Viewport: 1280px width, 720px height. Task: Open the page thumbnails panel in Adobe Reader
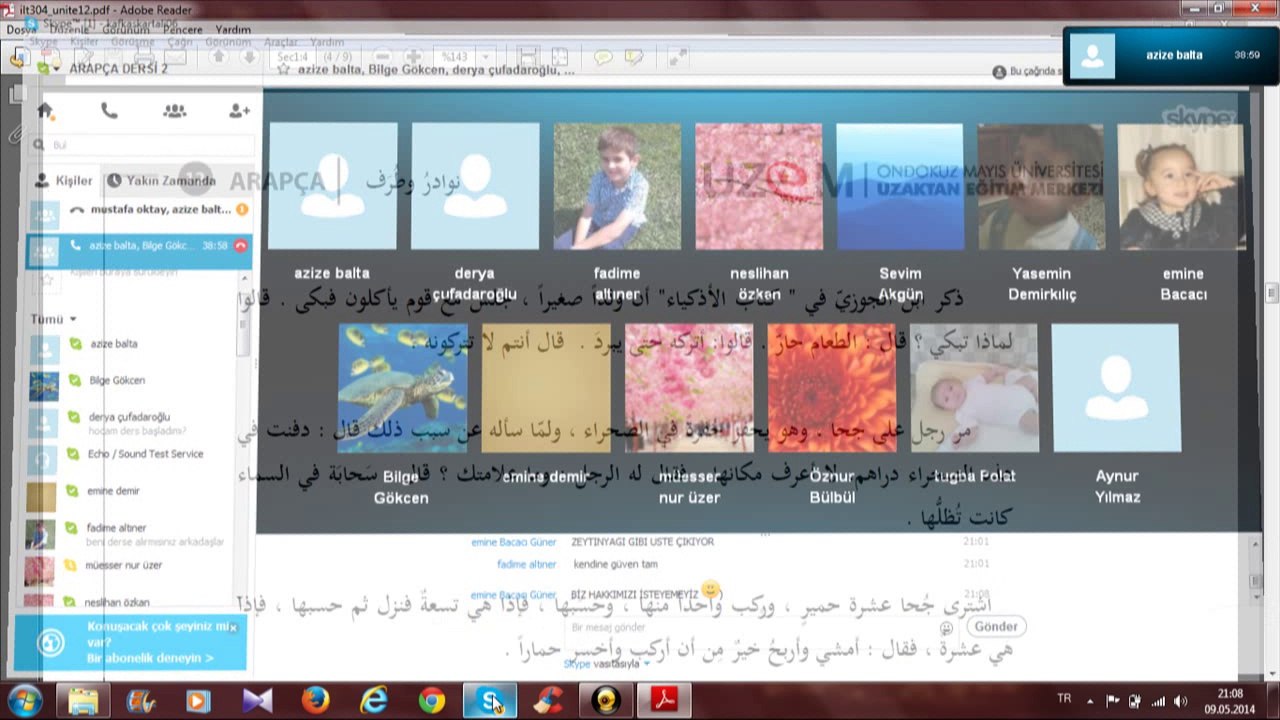click(16, 95)
